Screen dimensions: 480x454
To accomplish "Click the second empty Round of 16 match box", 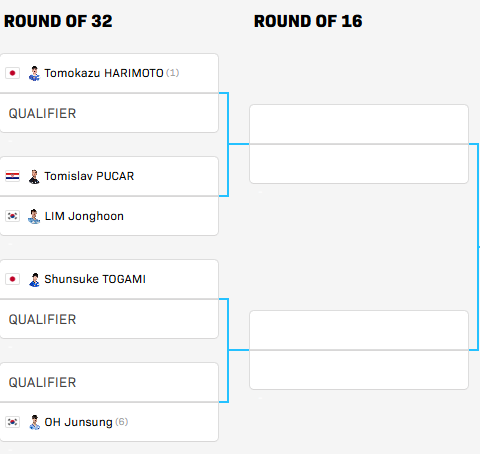I will point(359,350).
